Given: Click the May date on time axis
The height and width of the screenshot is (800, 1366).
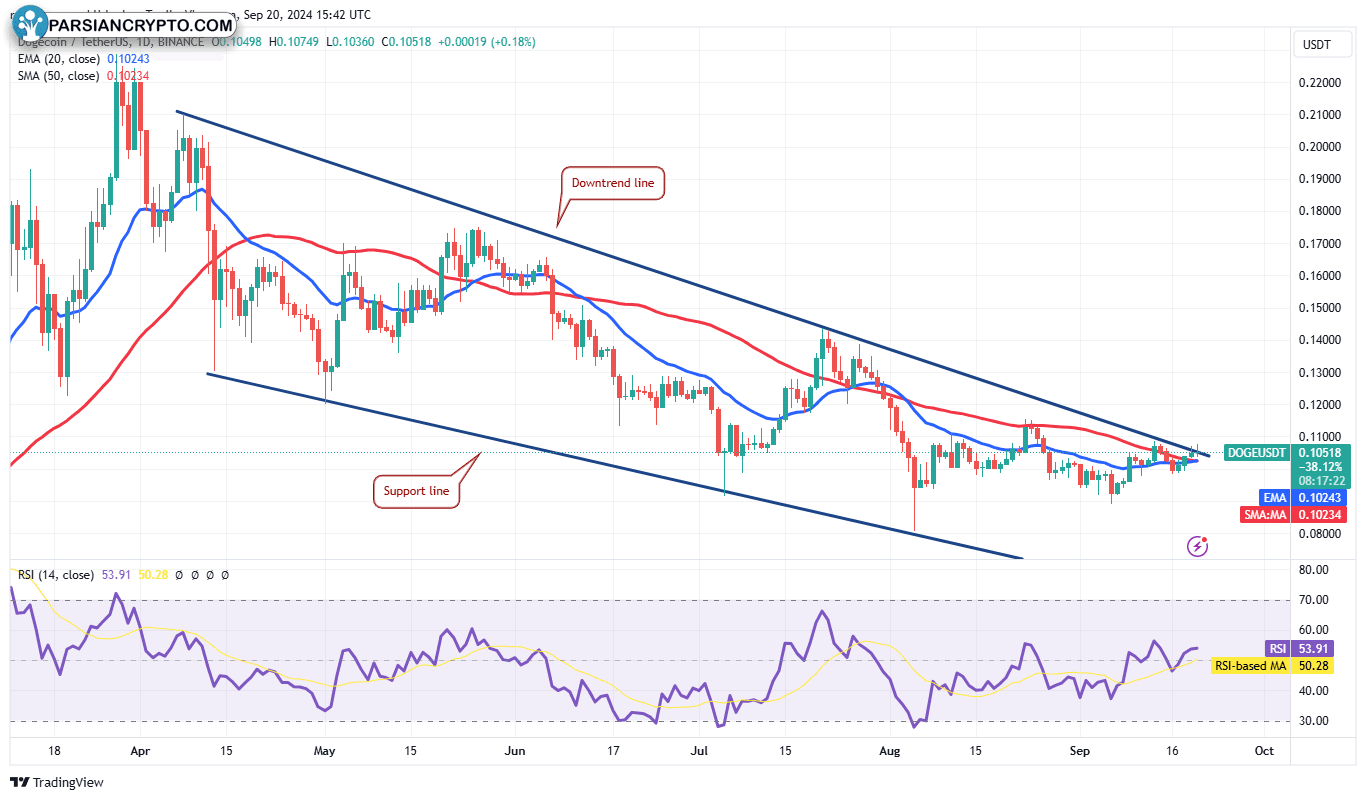Looking at the screenshot, I should (x=324, y=751).
